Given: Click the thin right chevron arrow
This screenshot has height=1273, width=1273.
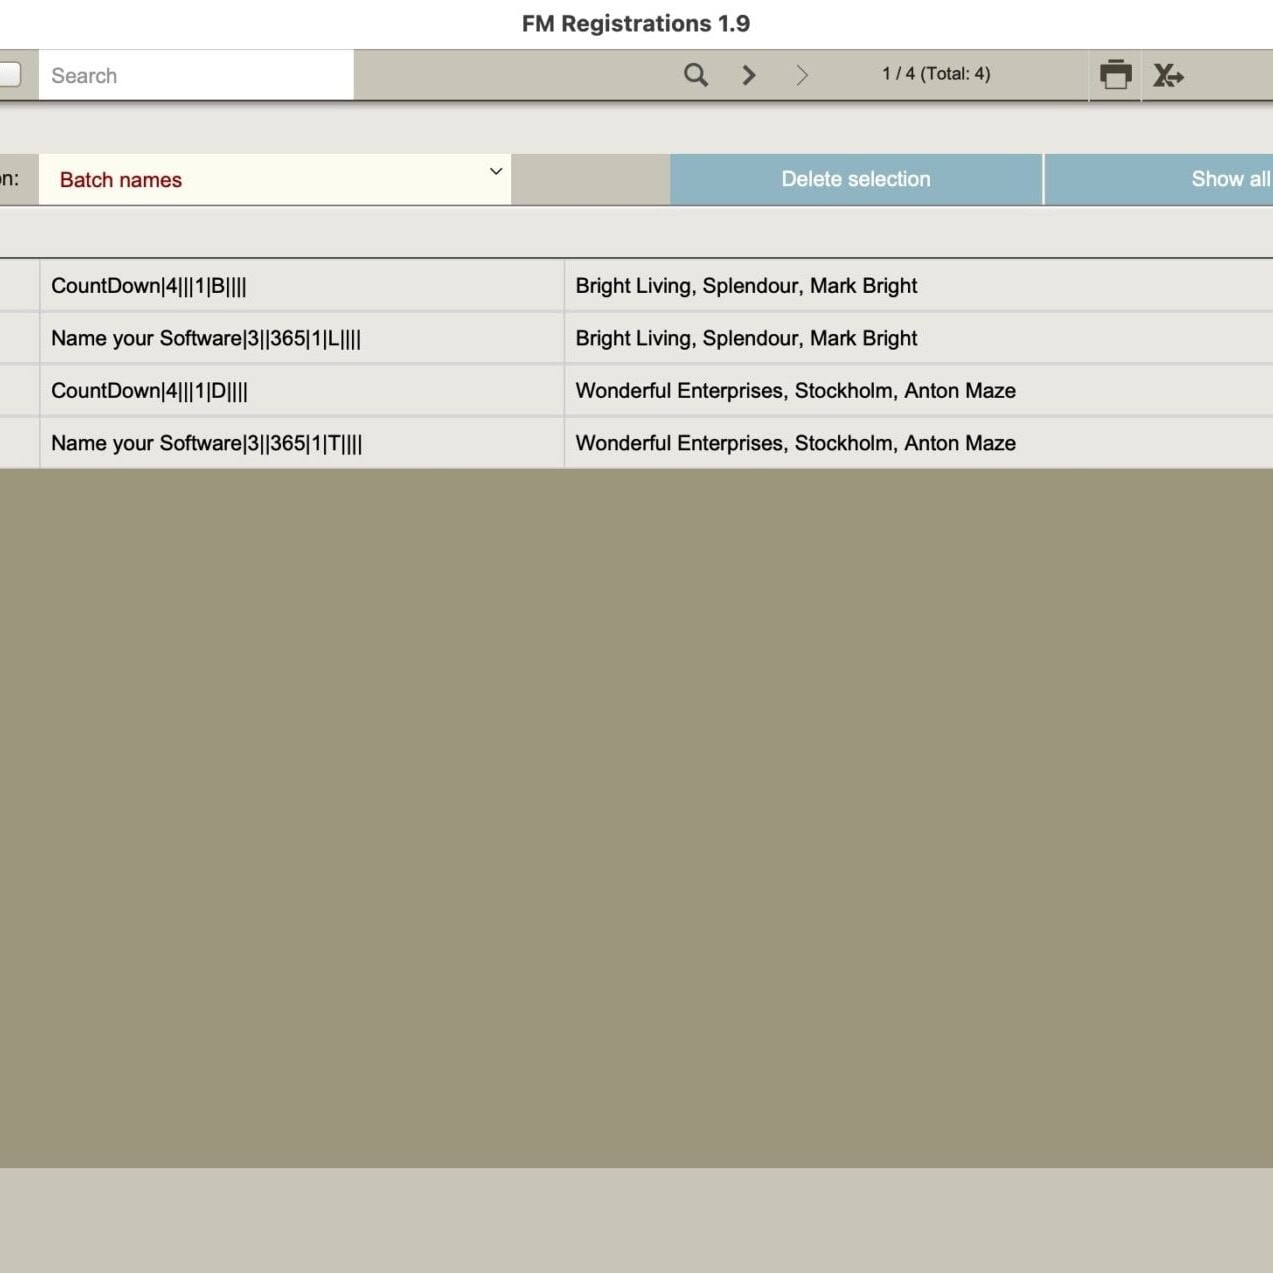Looking at the screenshot, I should pos(802,75).
